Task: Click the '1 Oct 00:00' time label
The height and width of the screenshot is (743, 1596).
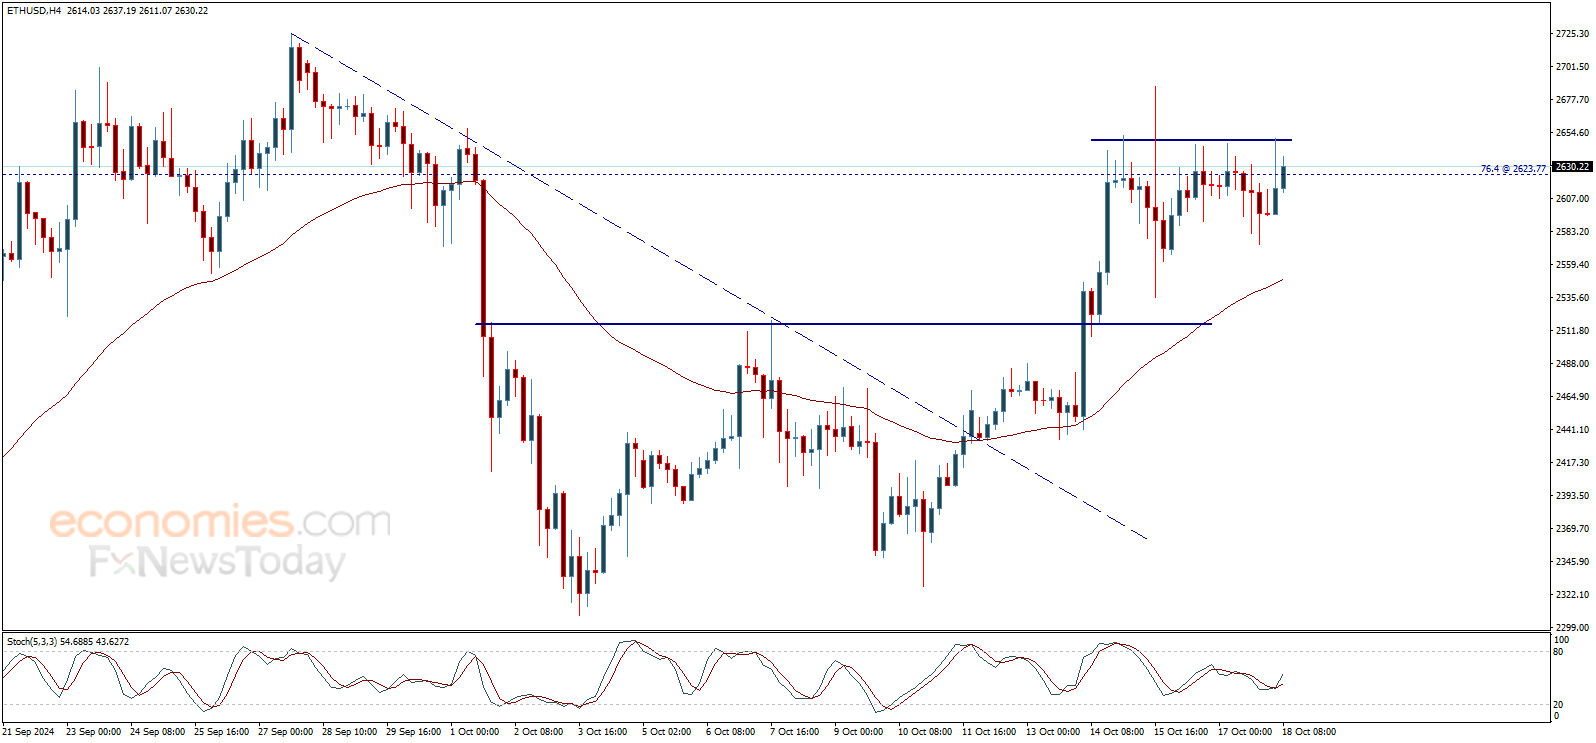Action: click(474, 732)
